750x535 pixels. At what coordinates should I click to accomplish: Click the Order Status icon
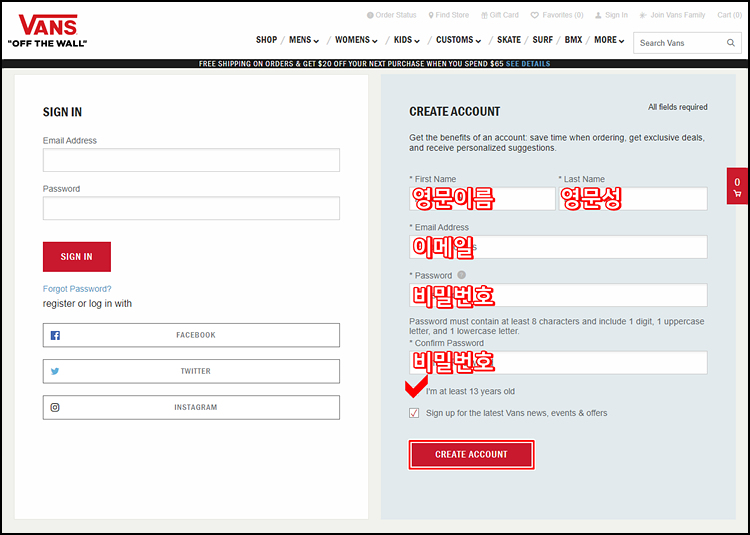tap(370, 15)
